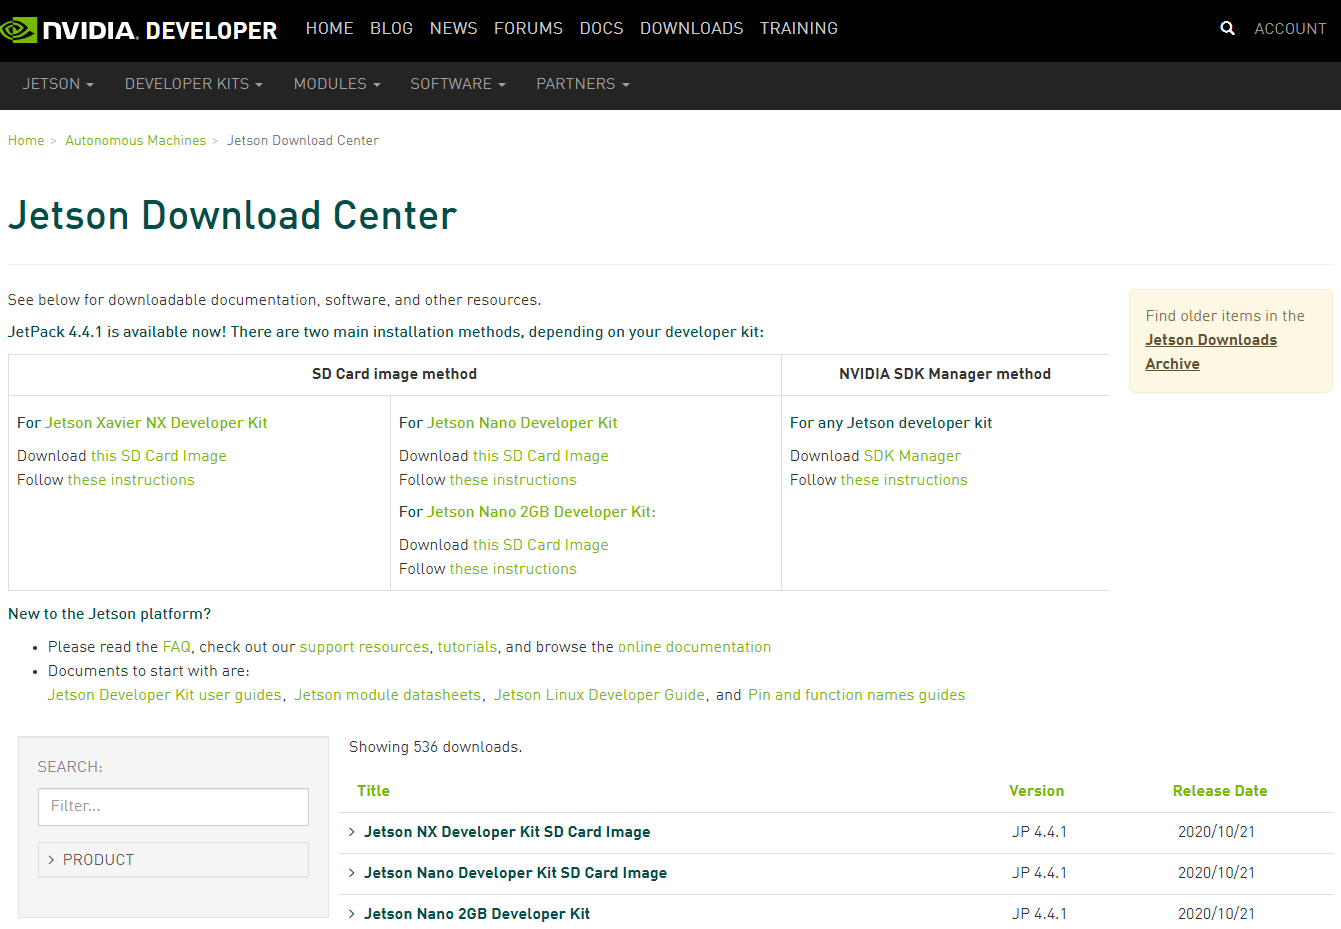Open the FAQ link

click(176, 647)
